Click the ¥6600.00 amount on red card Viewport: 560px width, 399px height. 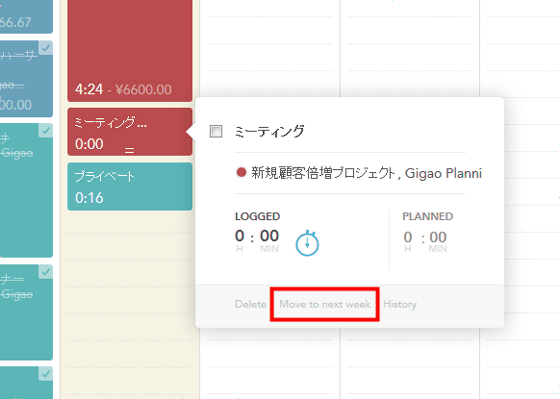click(x=144, y=89)
